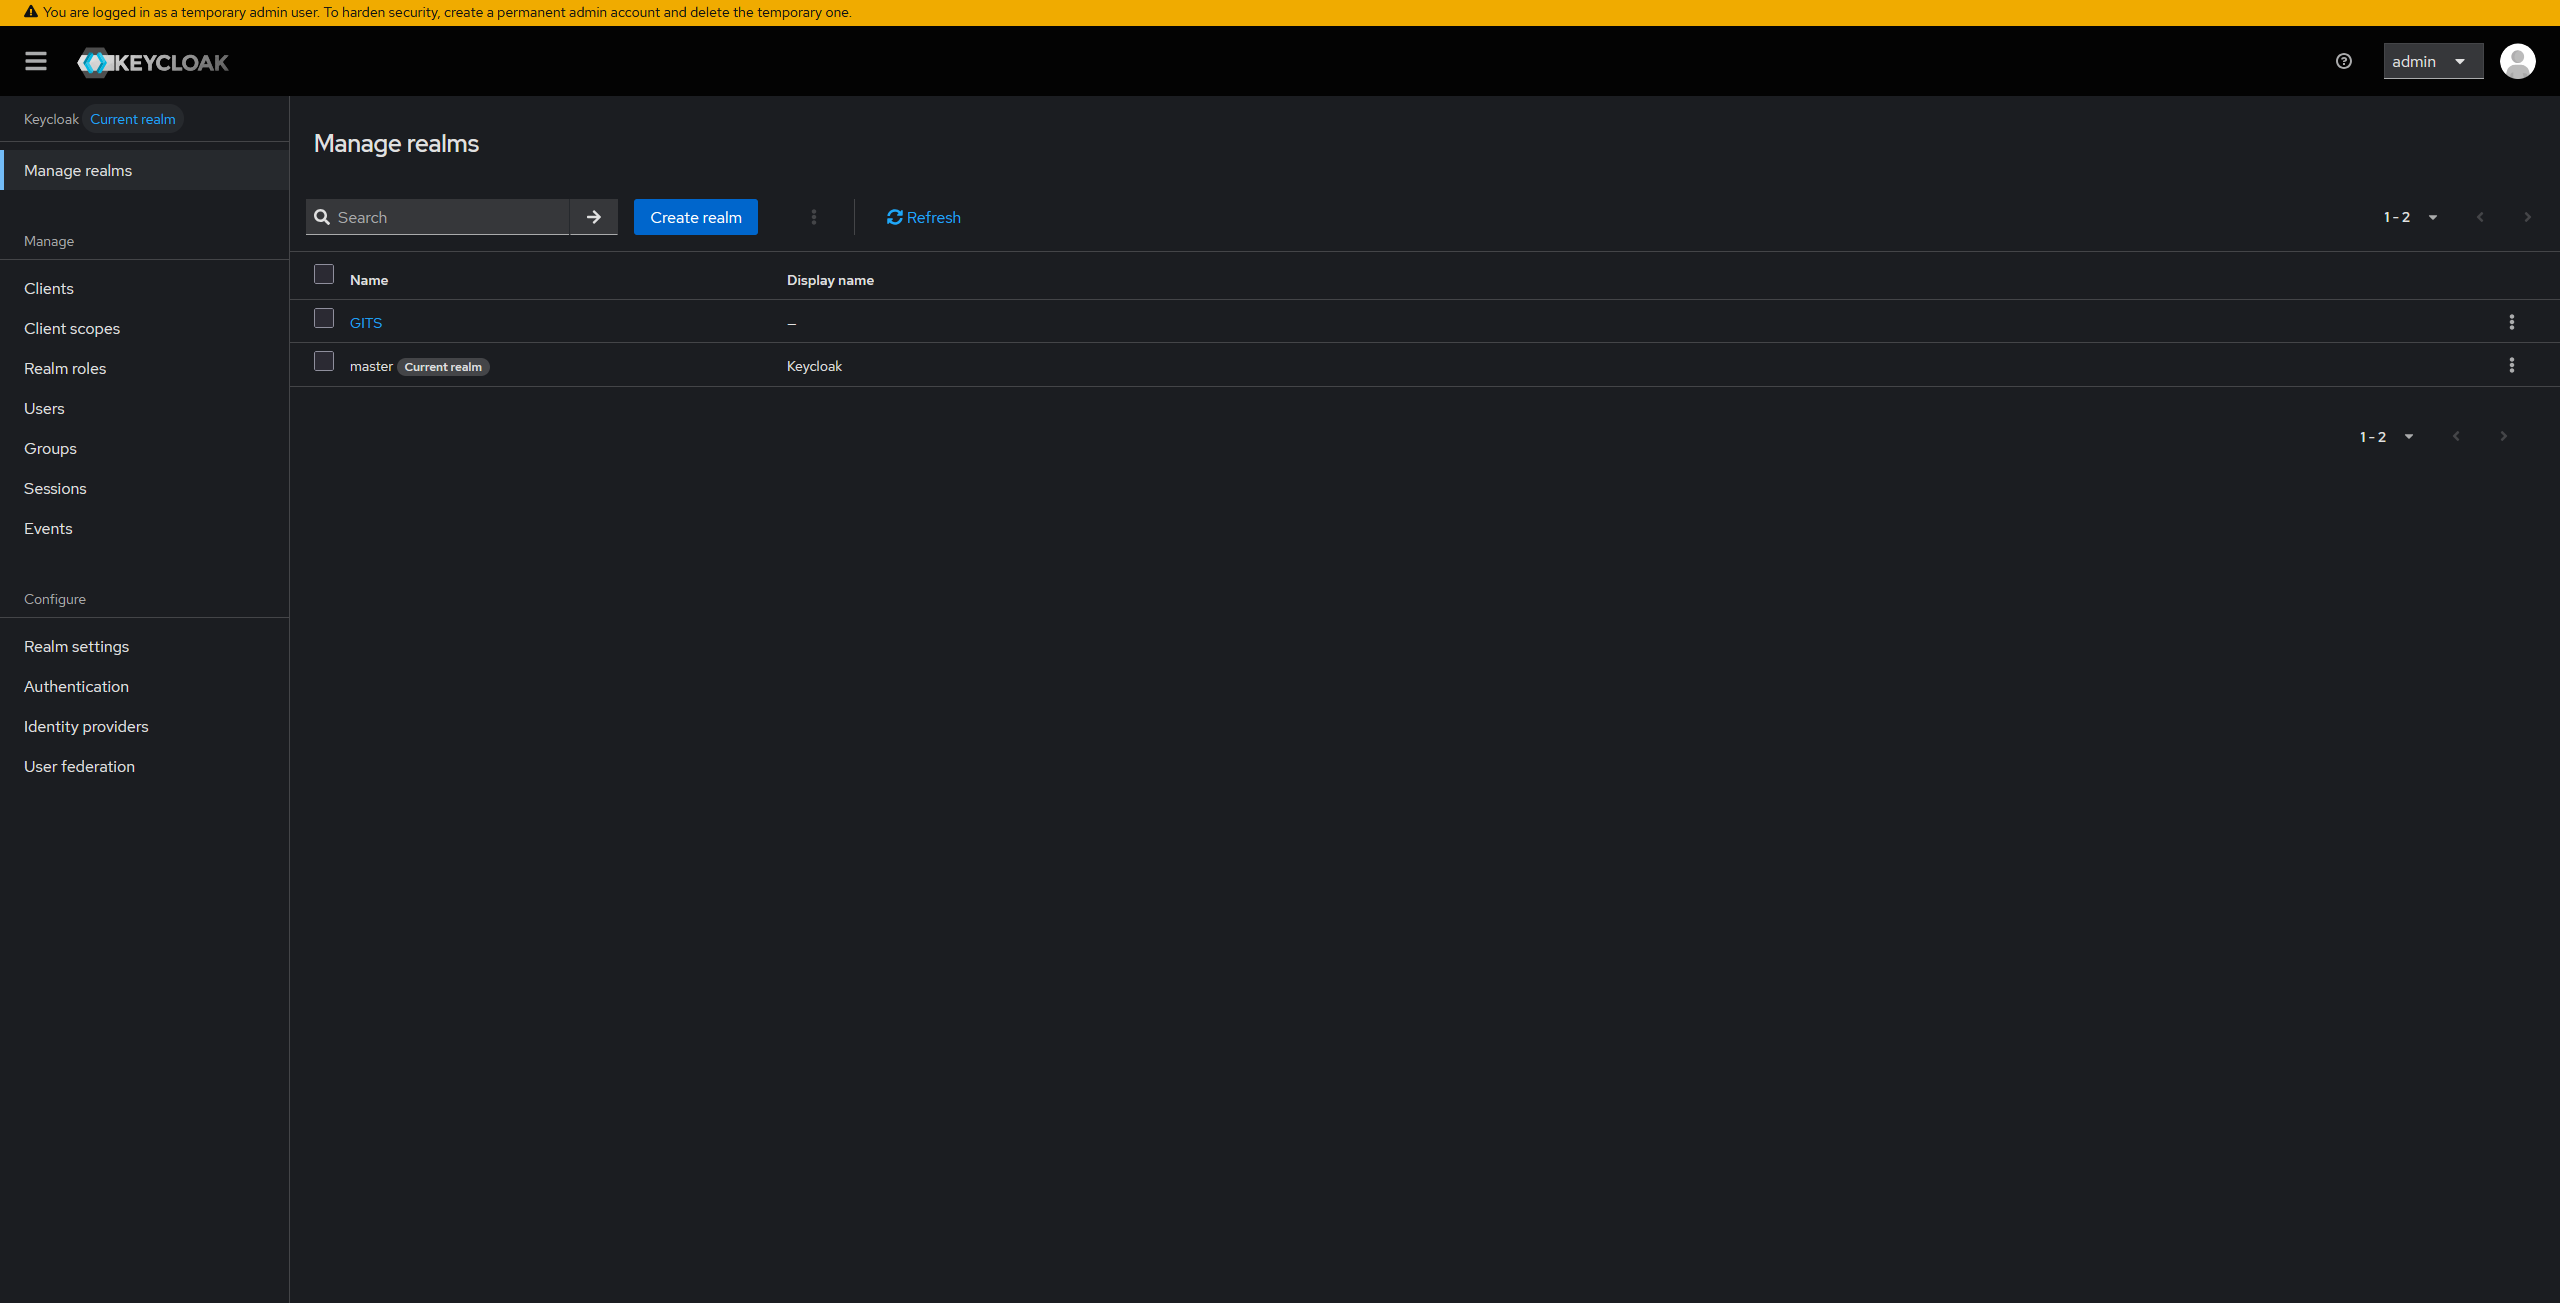Open Identity providers in sidebar
This screenshot has height=1303, width=2560.
tap(145, 726)
